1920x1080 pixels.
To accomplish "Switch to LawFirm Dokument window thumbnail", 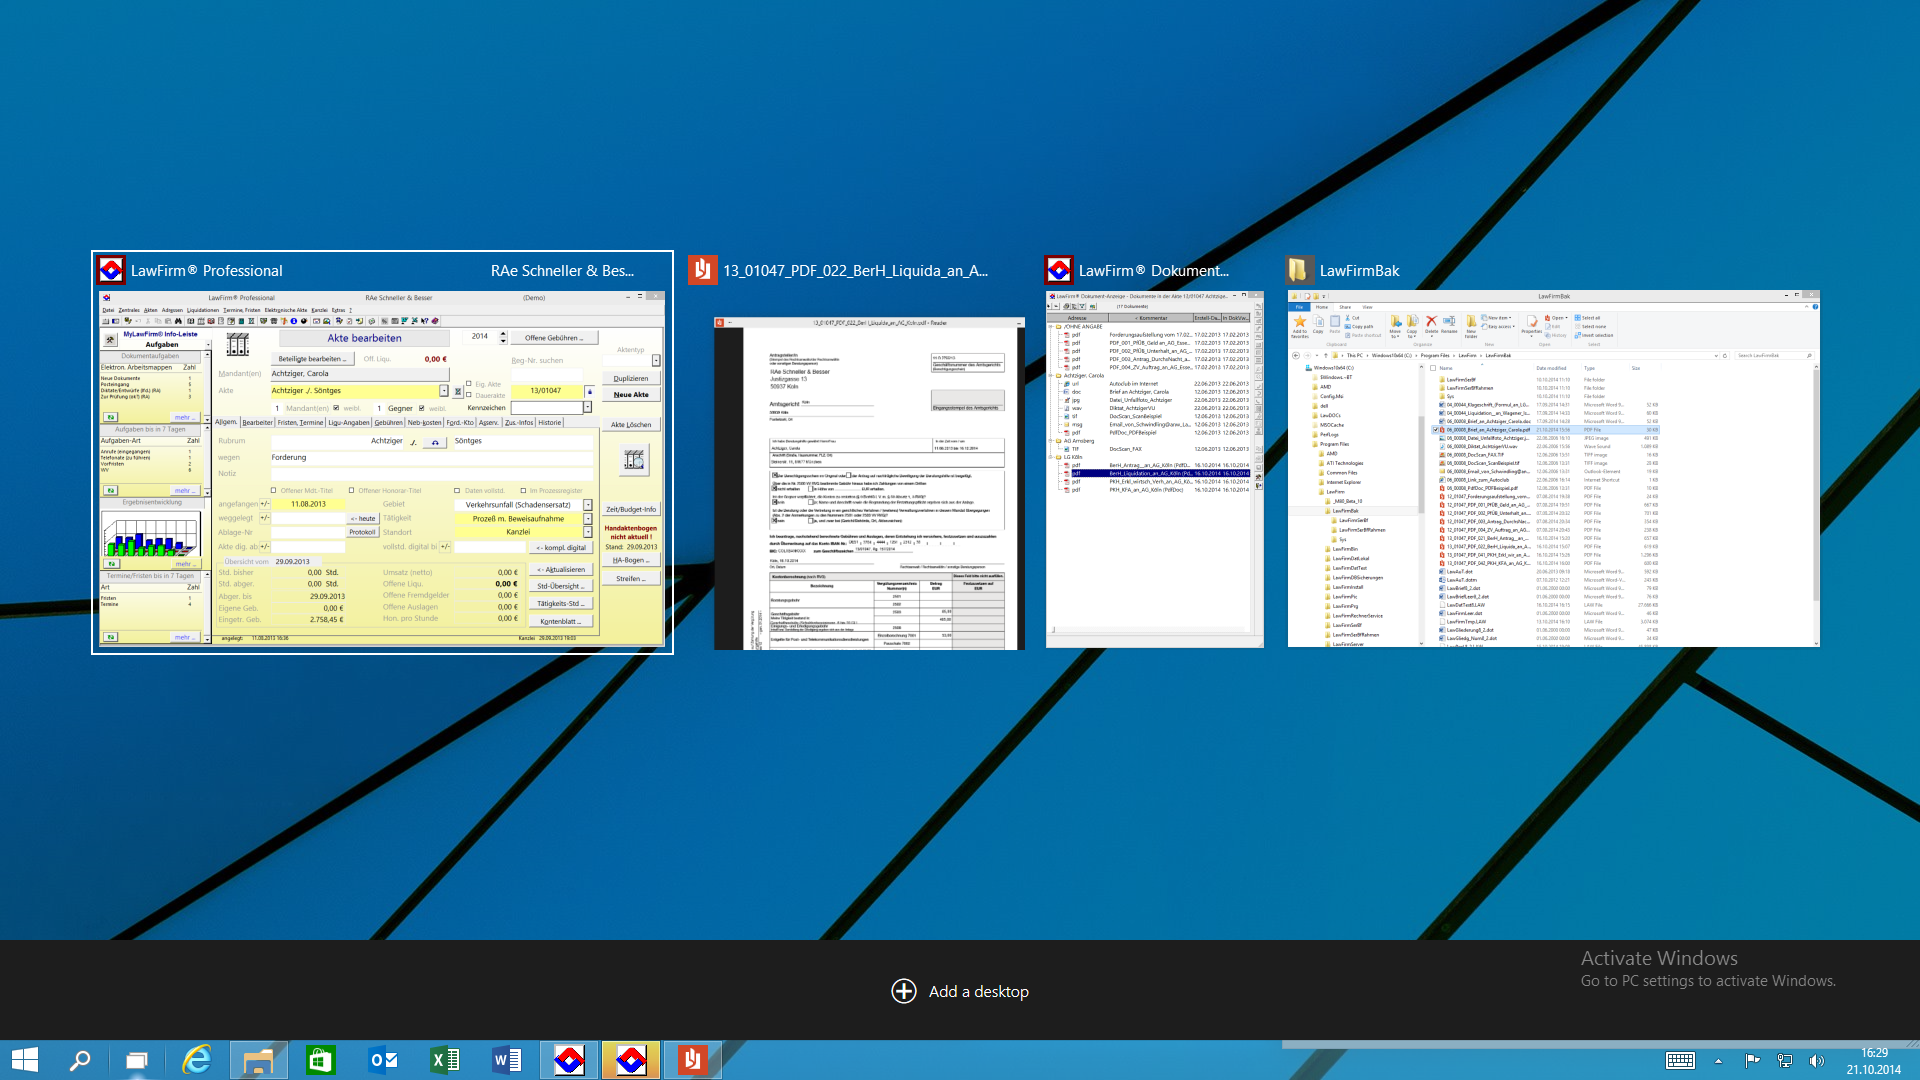I will (1154, 468).
